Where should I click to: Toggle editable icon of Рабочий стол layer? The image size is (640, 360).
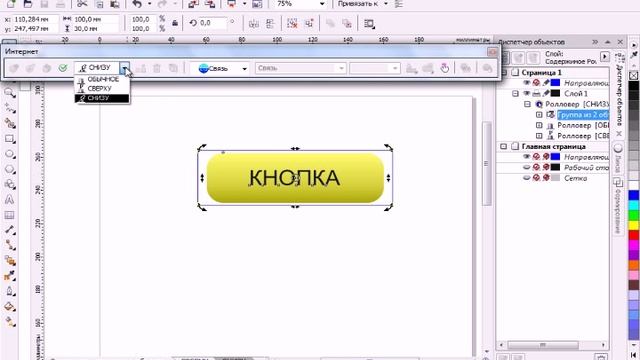click(546, 167)
